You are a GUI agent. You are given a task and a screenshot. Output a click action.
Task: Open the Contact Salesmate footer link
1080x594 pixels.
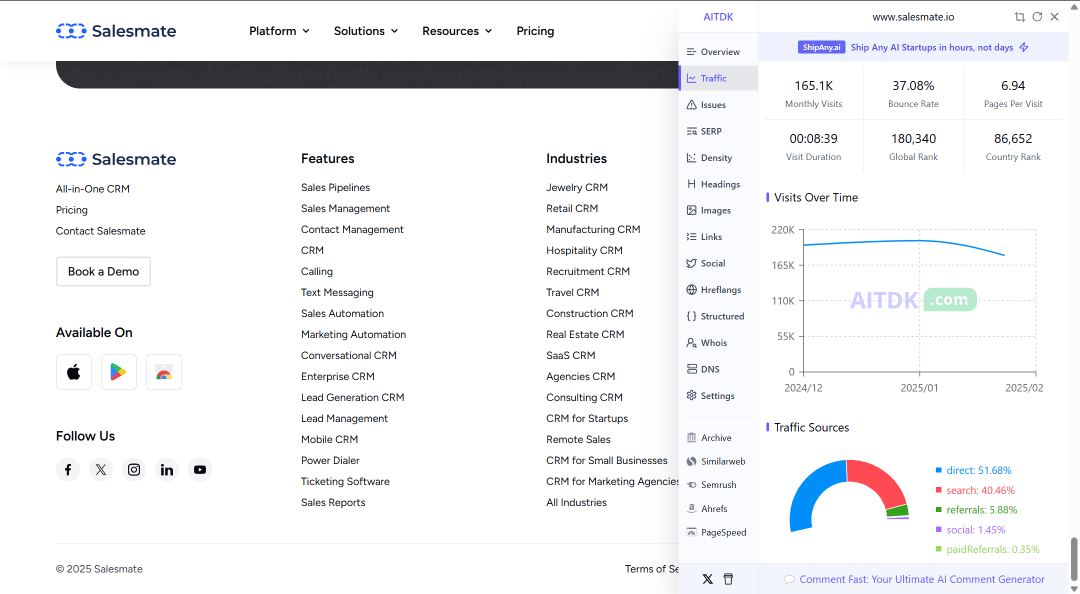(x=101, y=231)
